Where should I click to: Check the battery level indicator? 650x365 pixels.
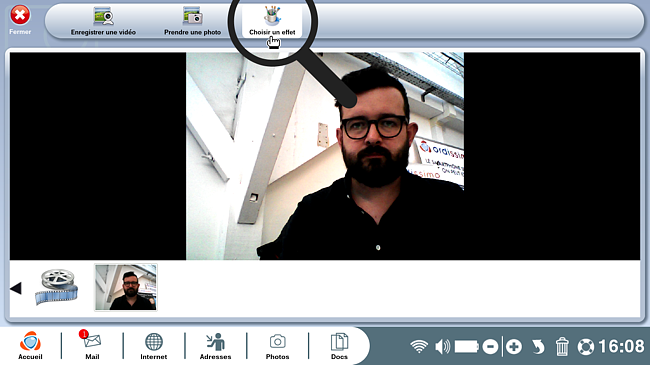[467, 346]
